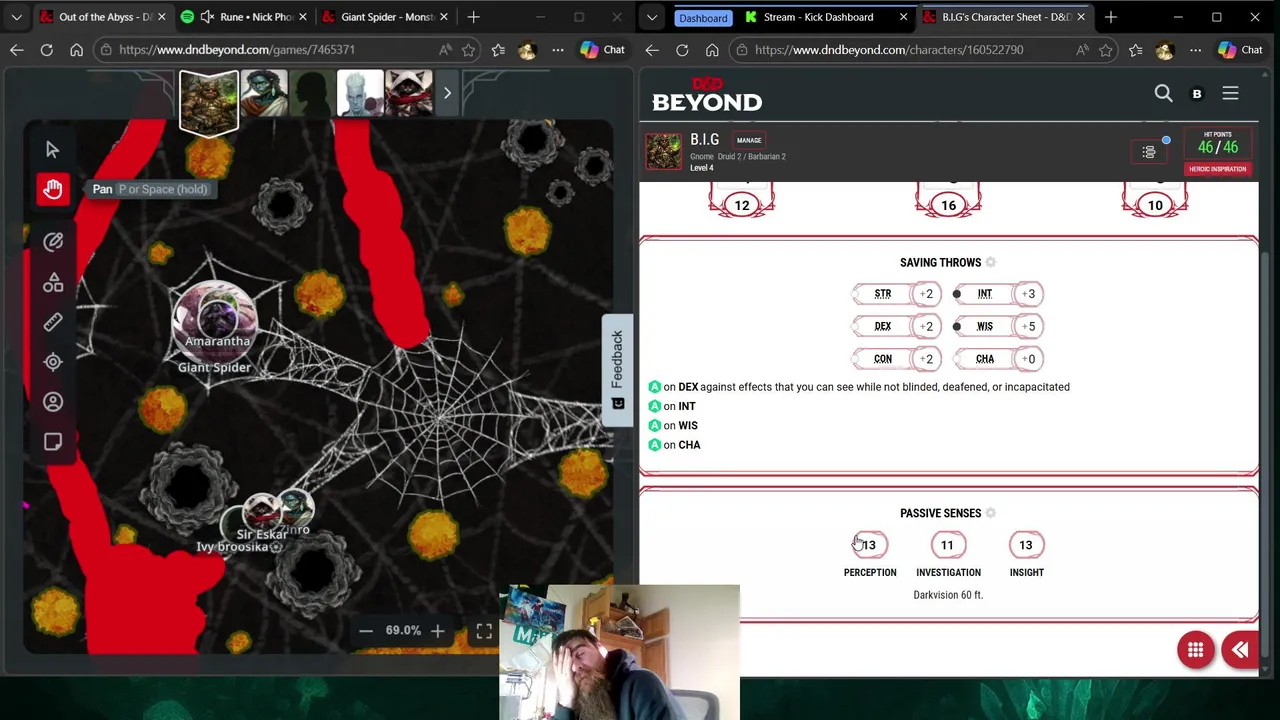Open the token person icon tool
1280x720 pixels.
[x=53, y=402]
